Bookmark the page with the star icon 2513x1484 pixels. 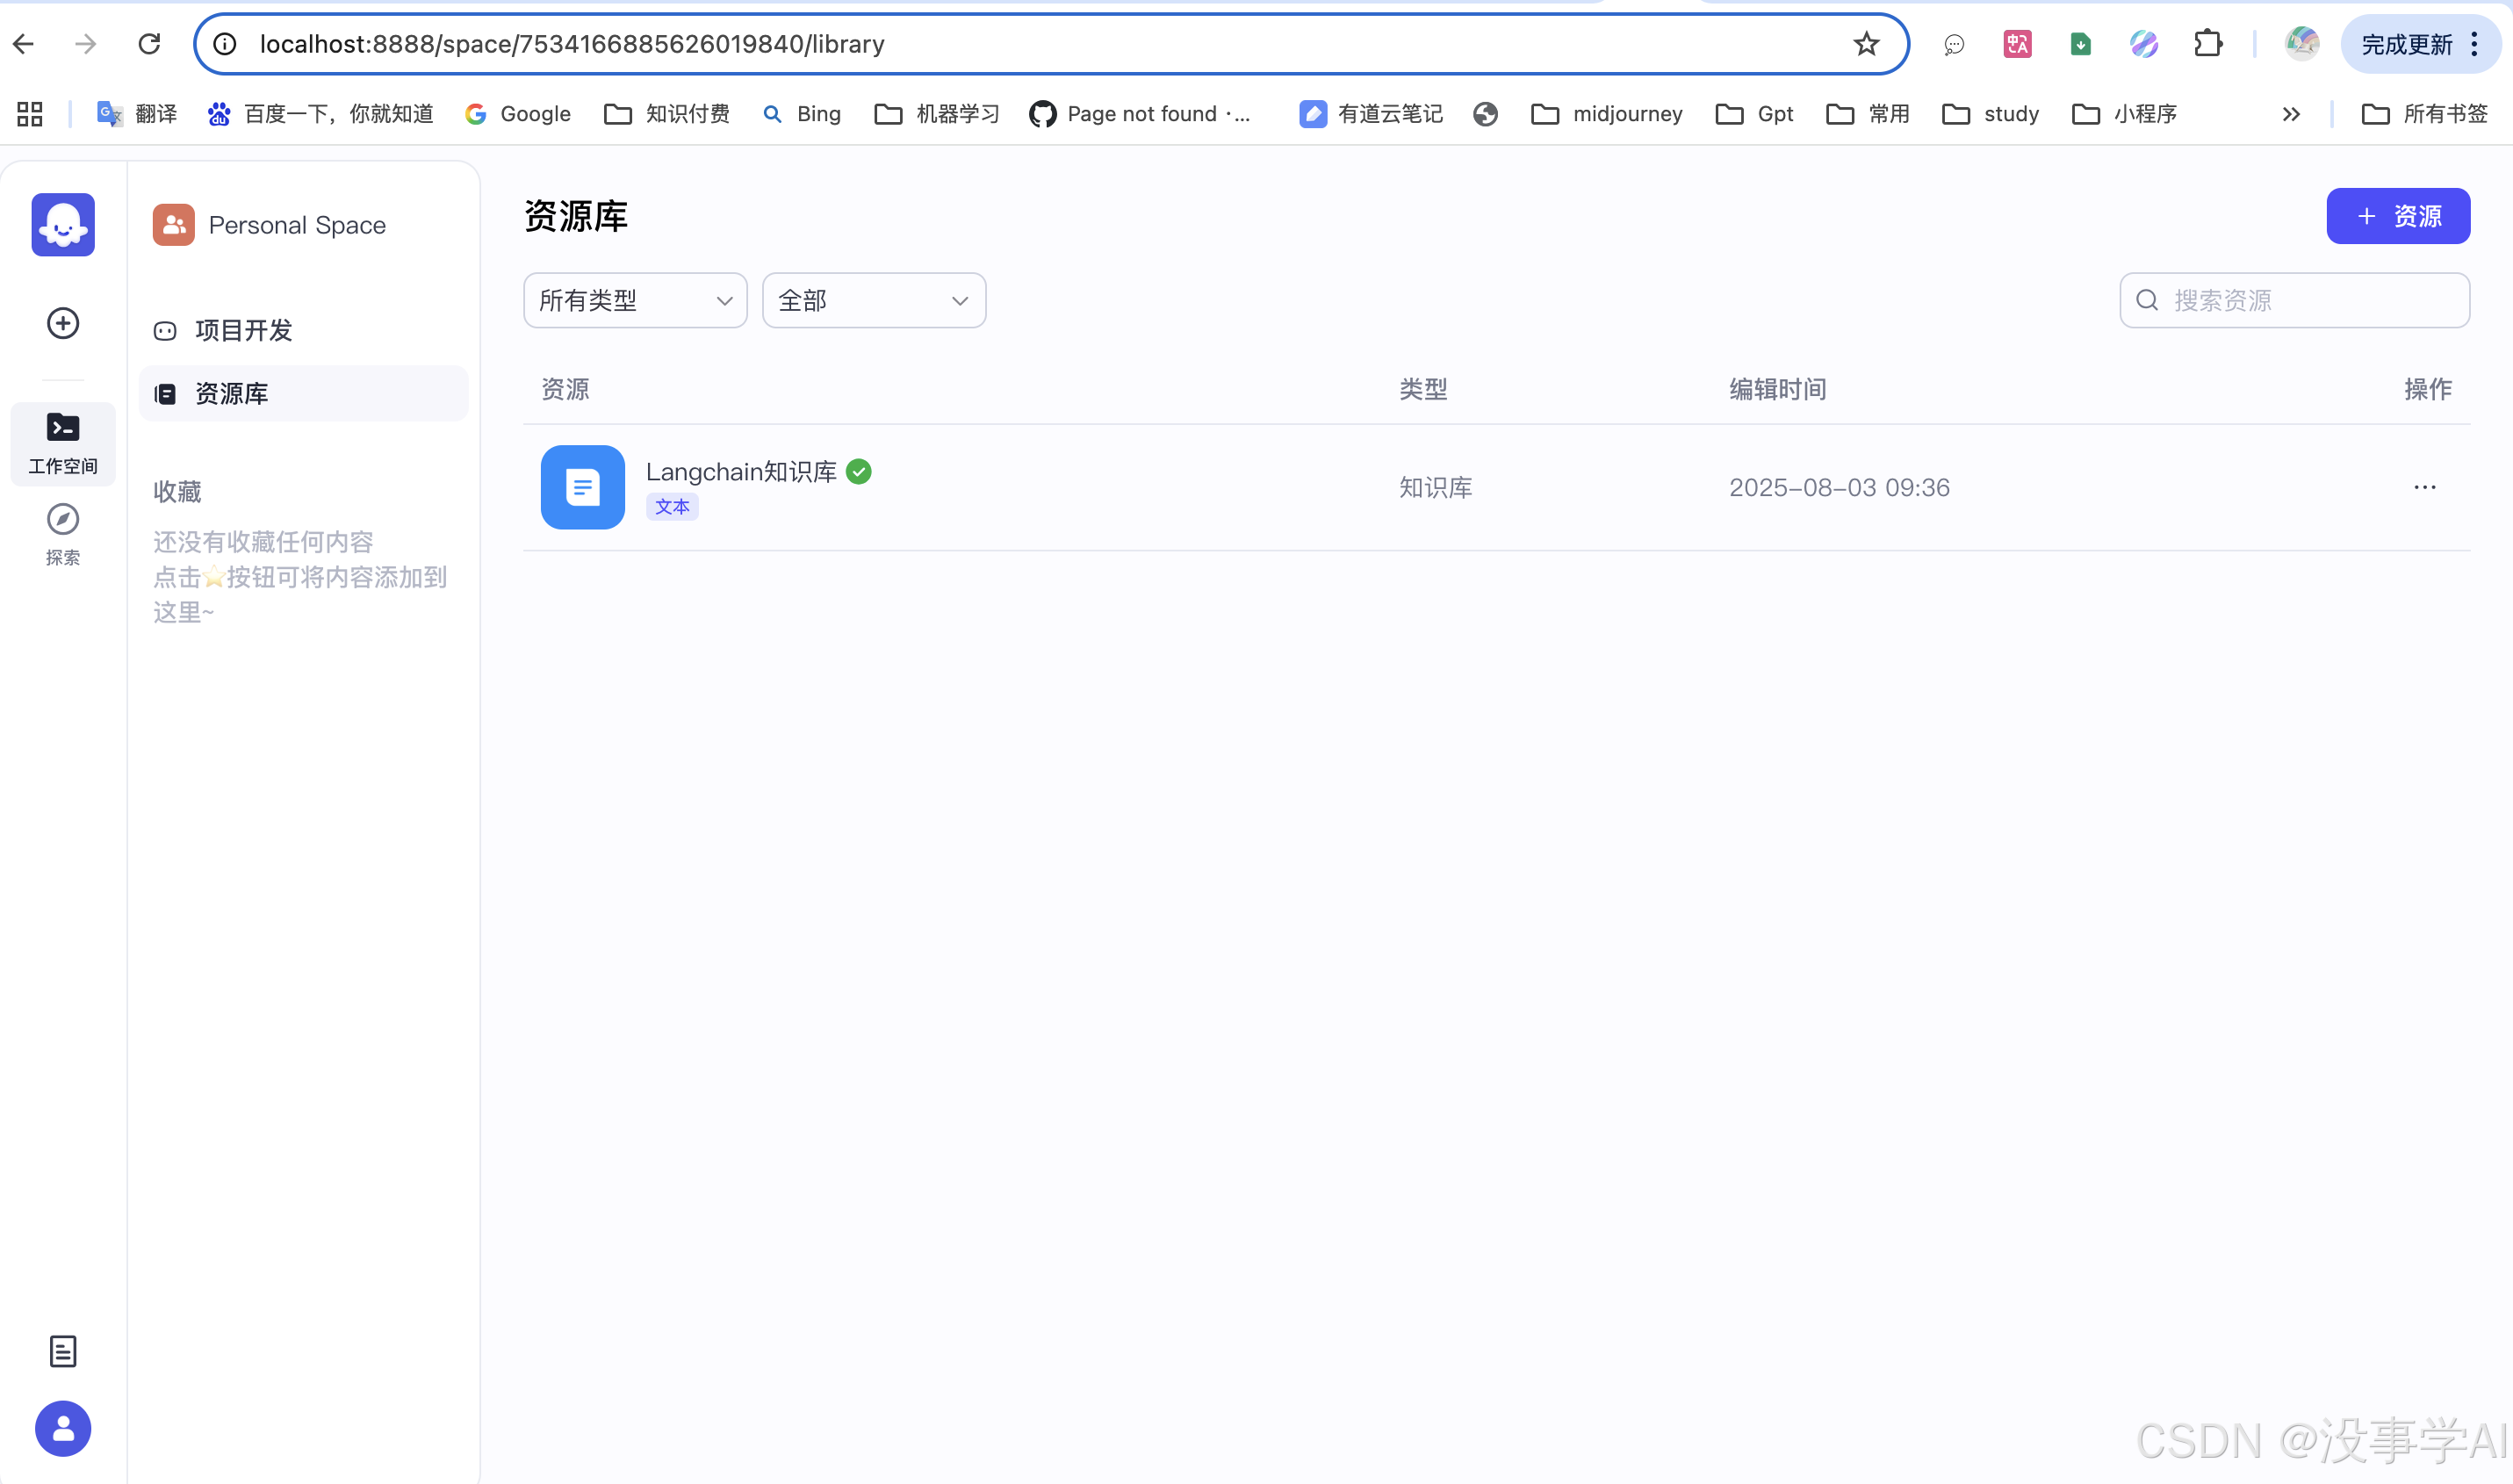tap(1865, 43)
